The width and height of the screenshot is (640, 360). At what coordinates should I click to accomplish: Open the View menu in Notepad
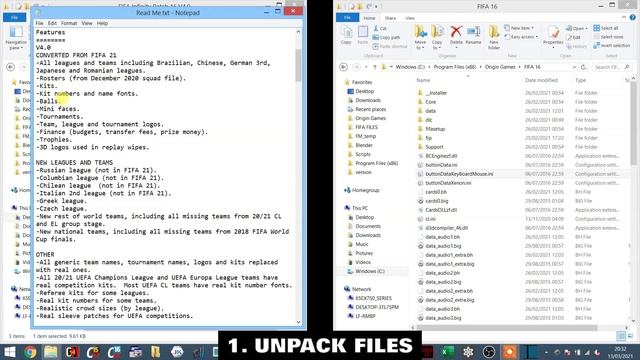[x=87, y=23]
